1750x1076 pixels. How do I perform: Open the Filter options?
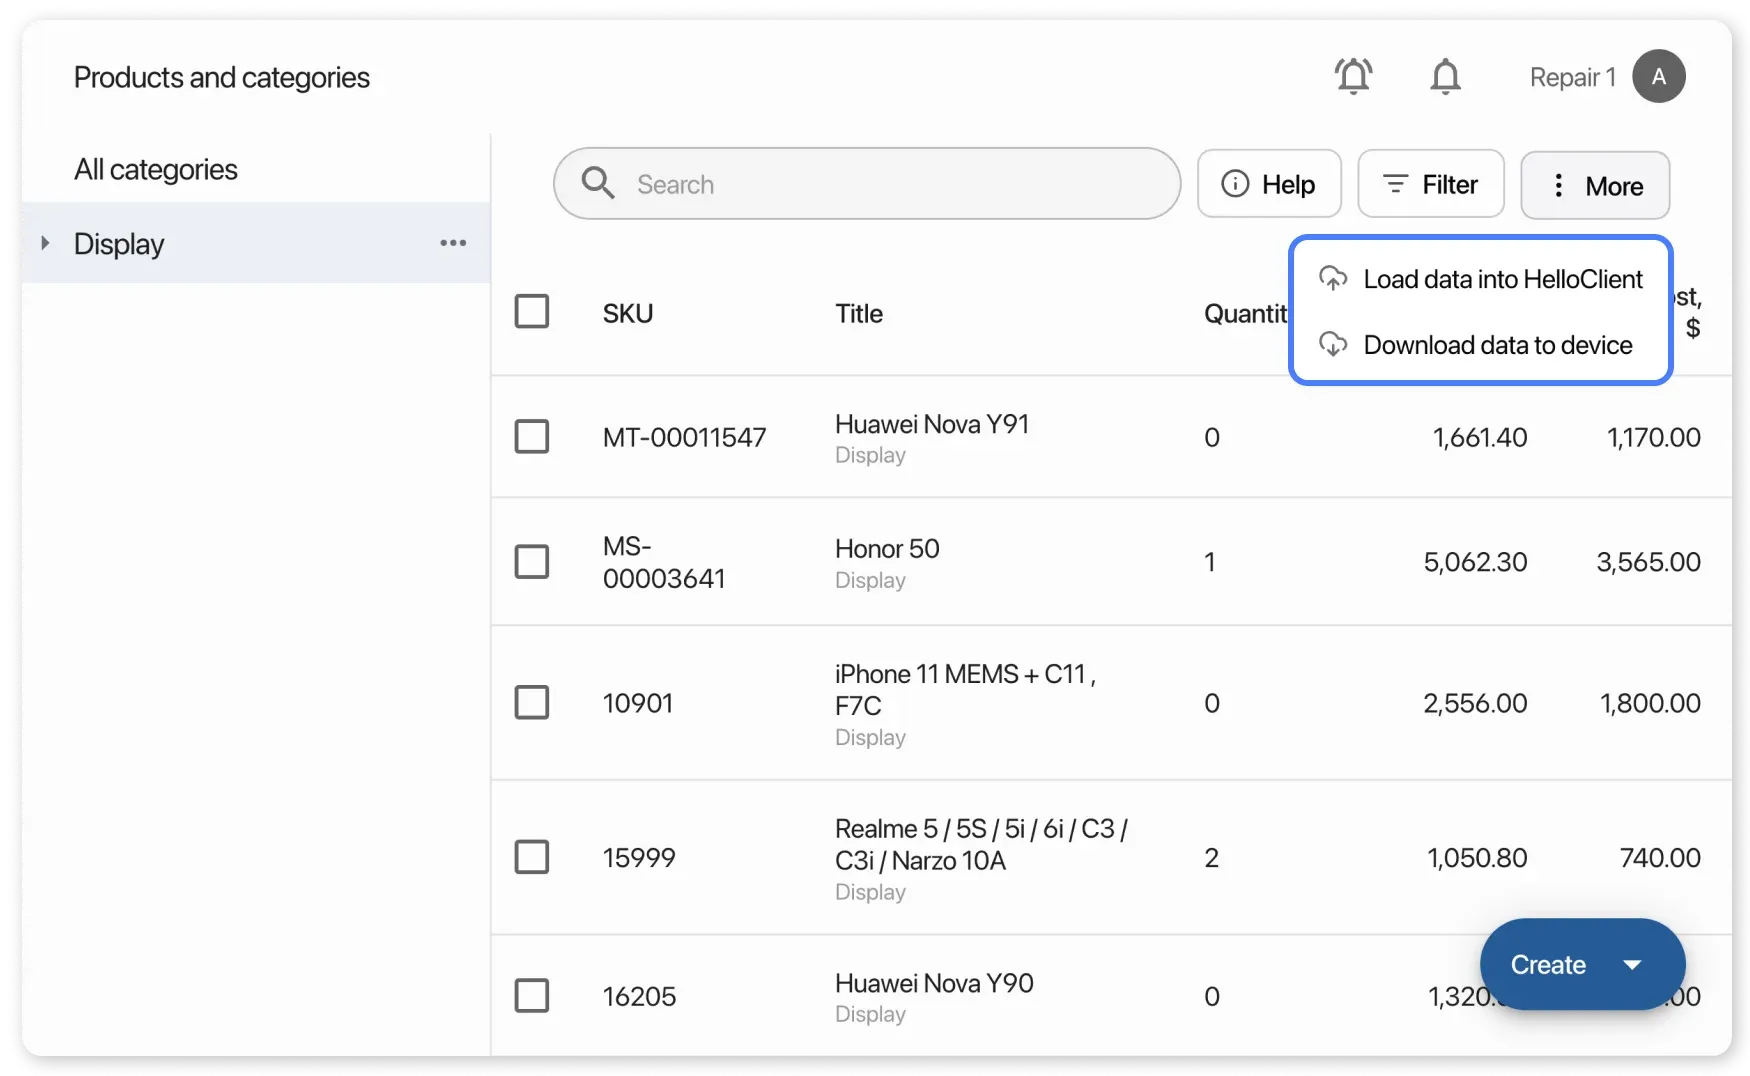coord(1430,184)
